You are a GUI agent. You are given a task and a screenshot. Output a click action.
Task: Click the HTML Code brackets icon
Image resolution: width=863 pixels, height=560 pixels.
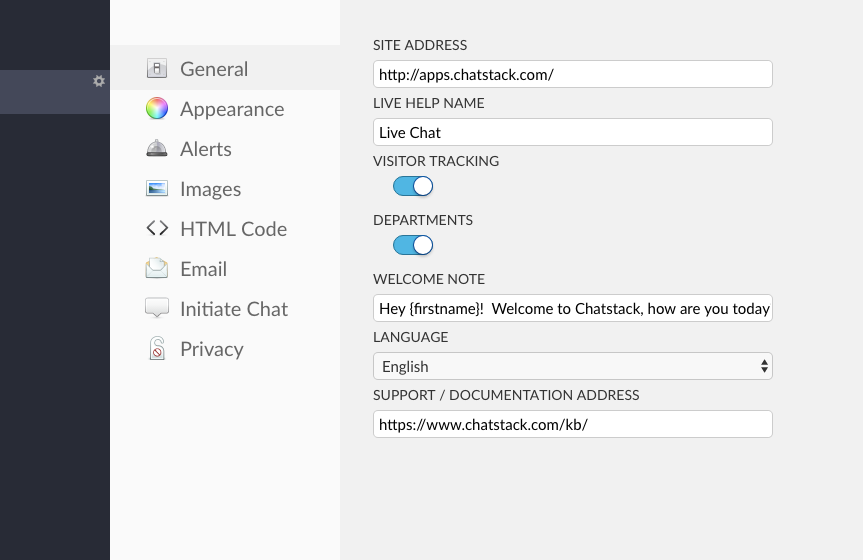(x=157, y=228)
